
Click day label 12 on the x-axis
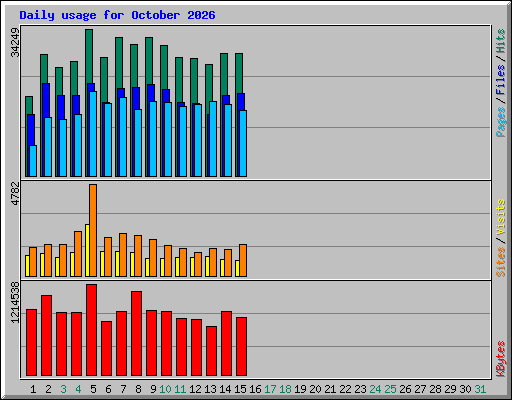195,389
